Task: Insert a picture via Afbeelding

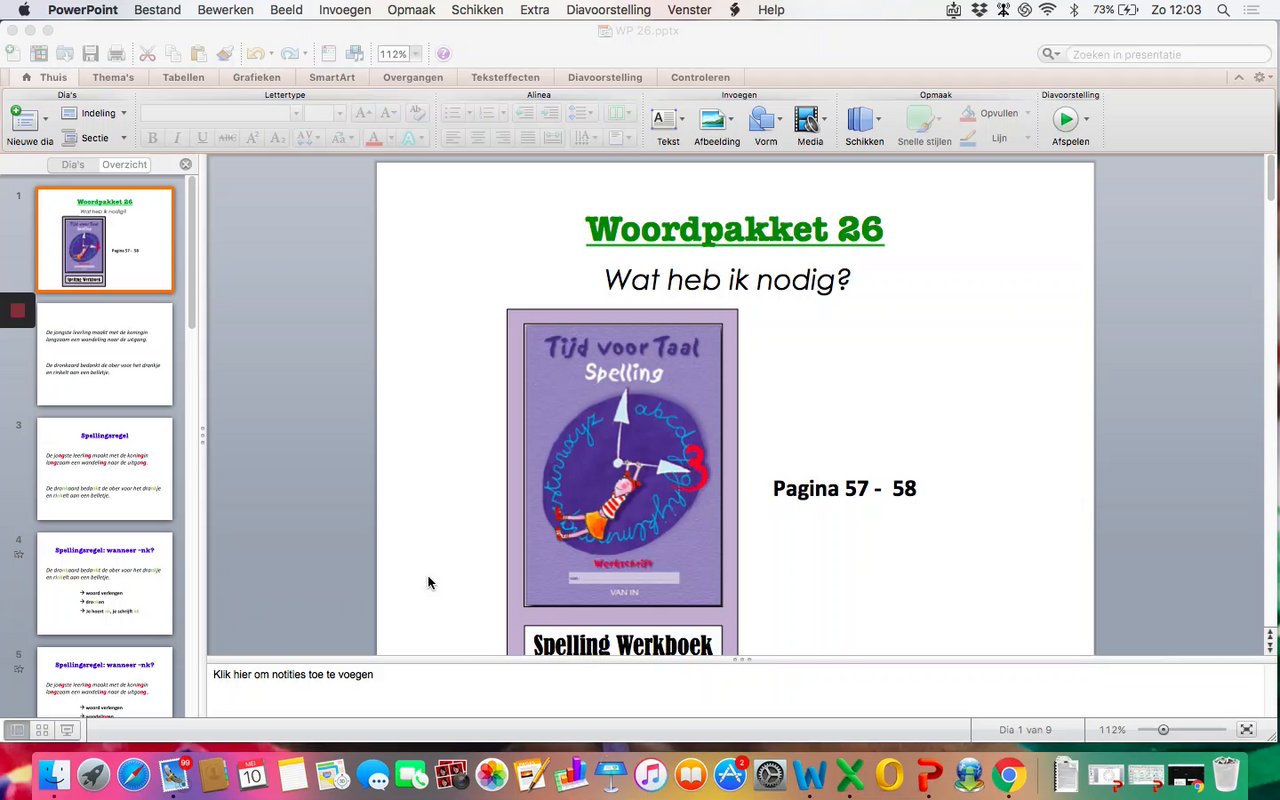Action: tap(717, 126)
